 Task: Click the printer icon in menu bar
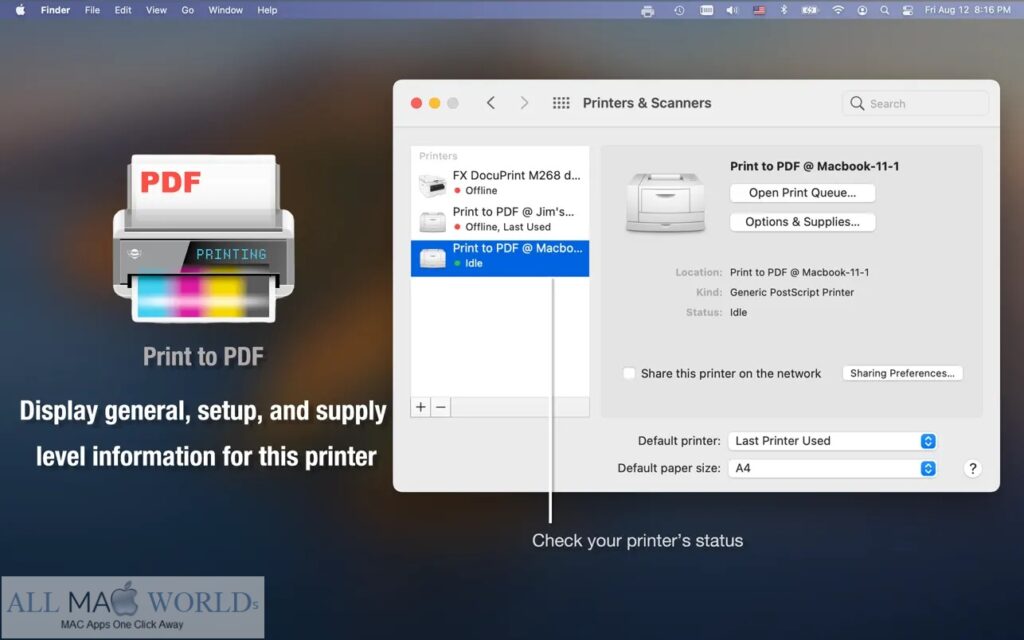pyautogui.click(x=647, y=10)
